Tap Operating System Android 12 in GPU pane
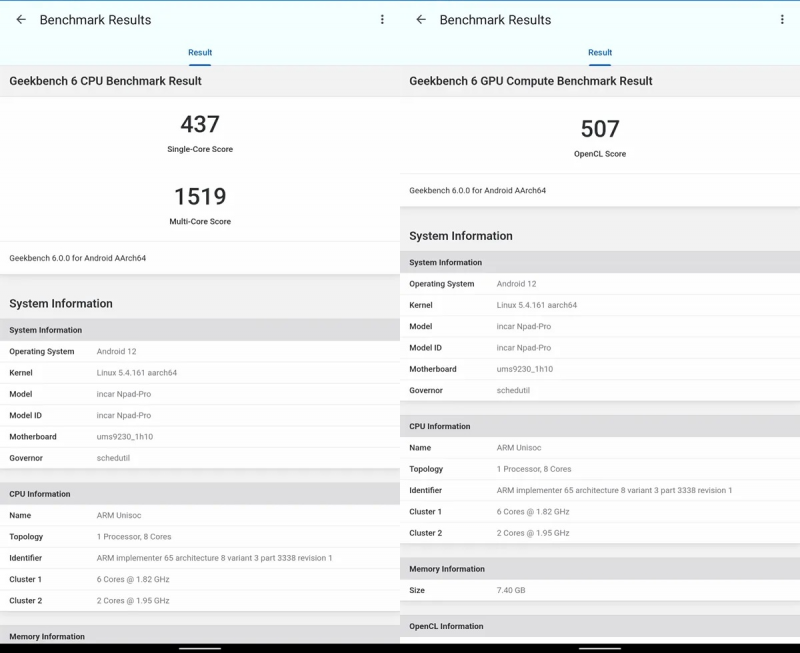Screen dimensions: 800x653 click(x=600, y=284)
